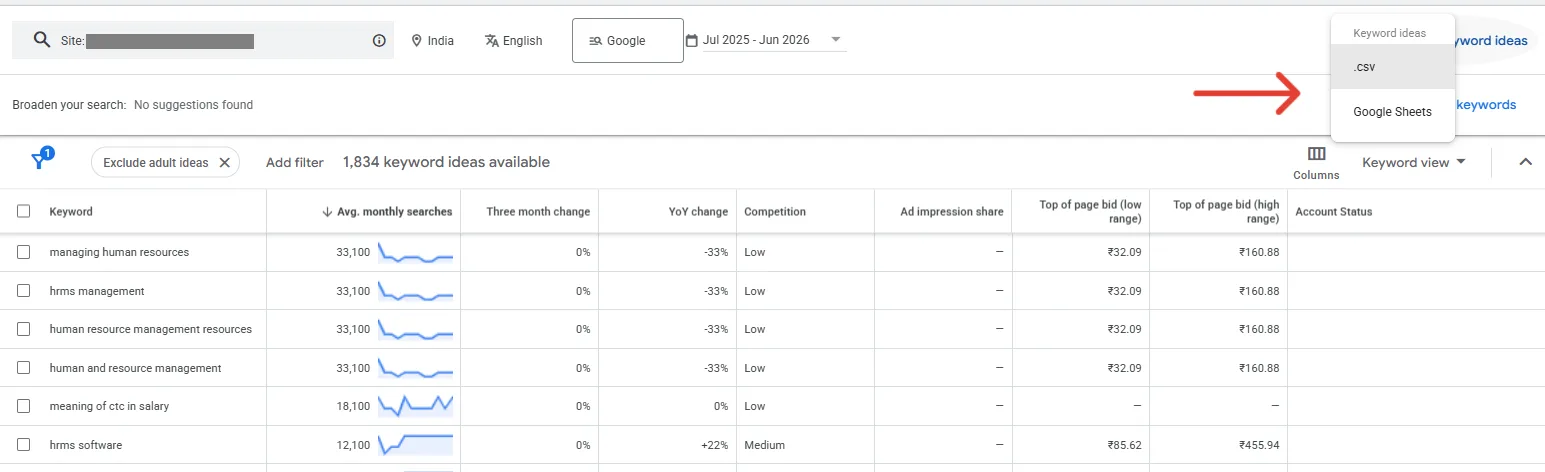Open the Columns icon
1545x472 pixels.
pyautogui.click(x=1316, y=154)
